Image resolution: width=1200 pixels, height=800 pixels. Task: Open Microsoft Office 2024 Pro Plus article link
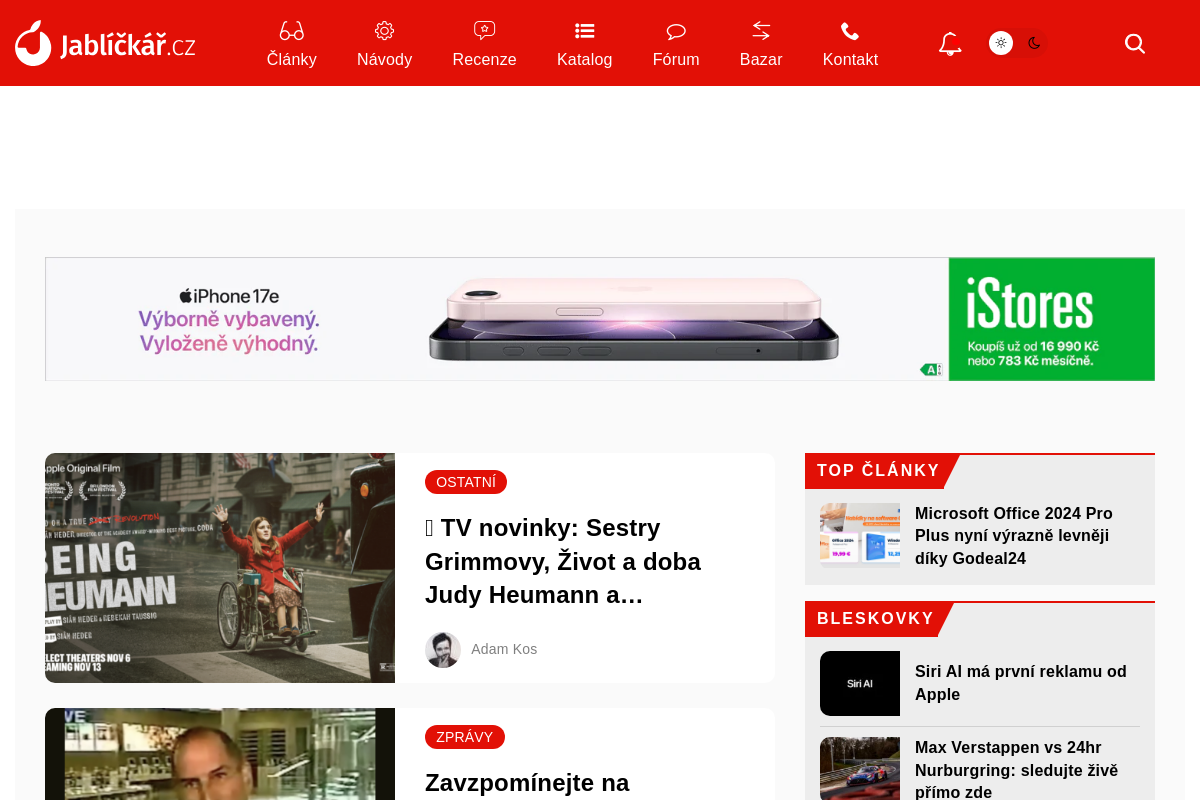pyautogui.click(x=1014, y=536)
